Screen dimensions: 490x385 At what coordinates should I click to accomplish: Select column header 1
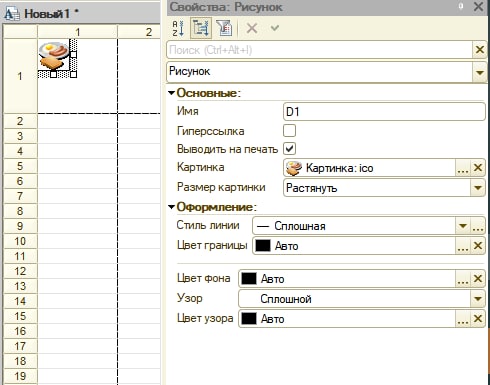point(77,32)
